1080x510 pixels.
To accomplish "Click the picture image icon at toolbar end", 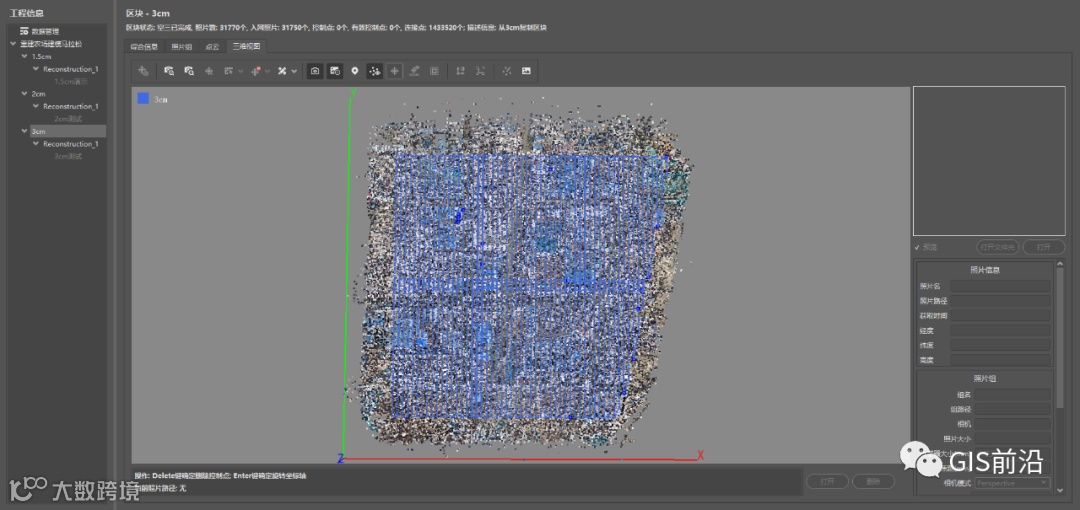I will 526,71.
